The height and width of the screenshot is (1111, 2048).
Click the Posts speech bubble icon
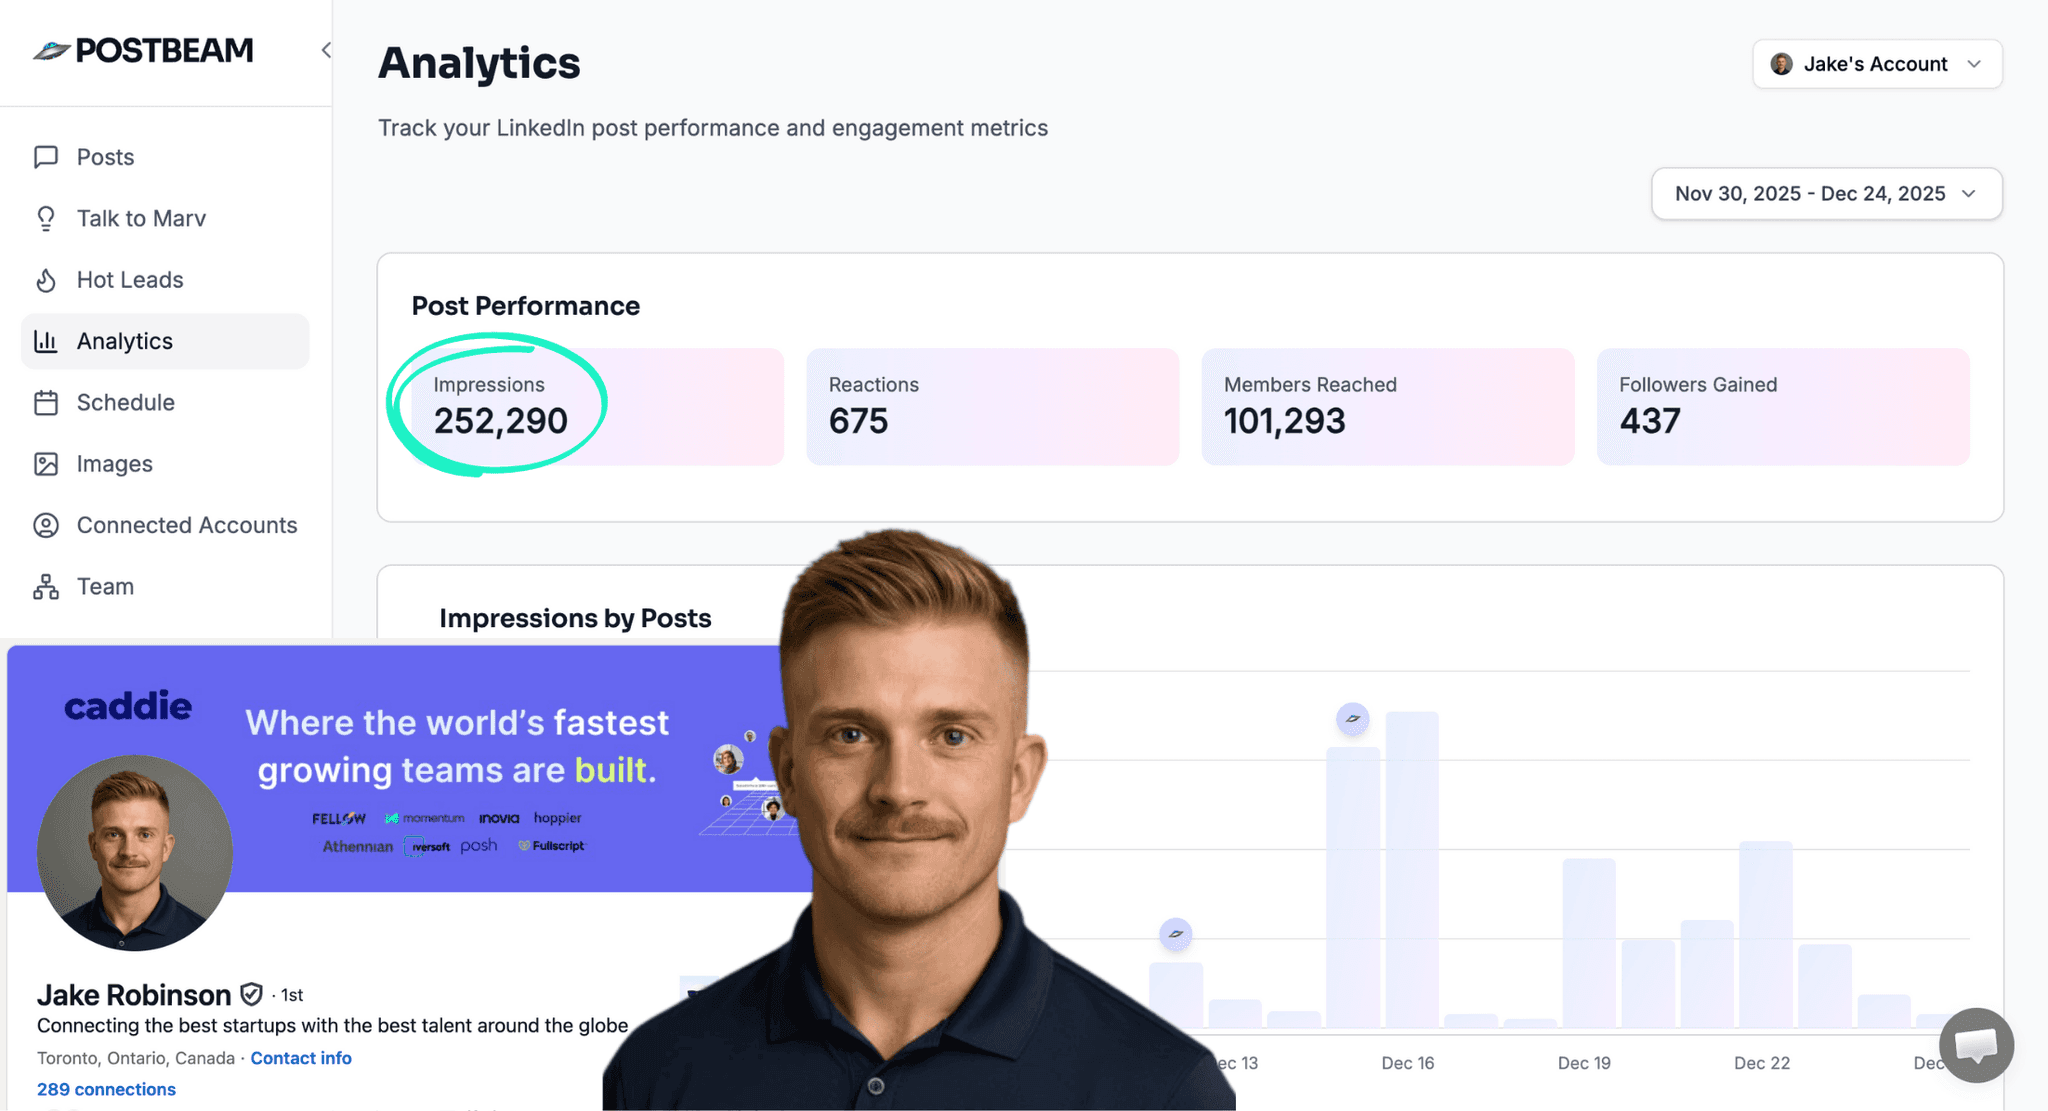tap(46, 157)
